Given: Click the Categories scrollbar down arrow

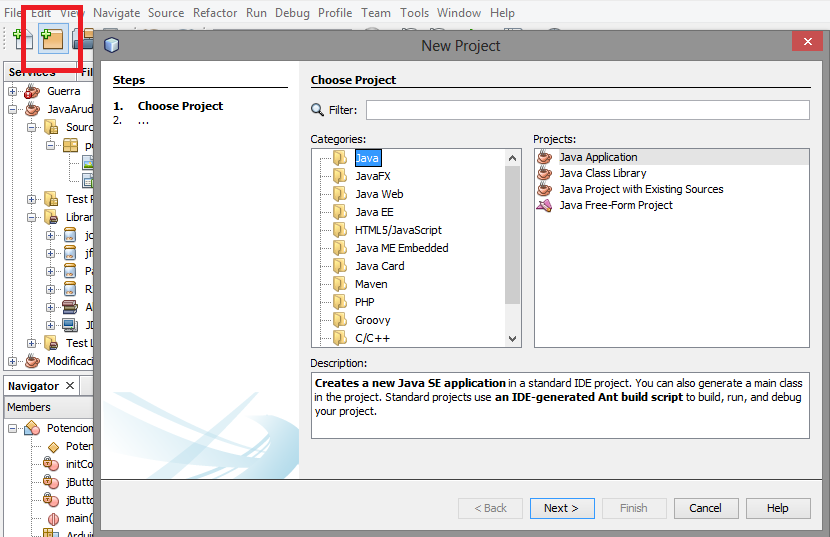Looking at the screenshot, I should tap(512, 338).
